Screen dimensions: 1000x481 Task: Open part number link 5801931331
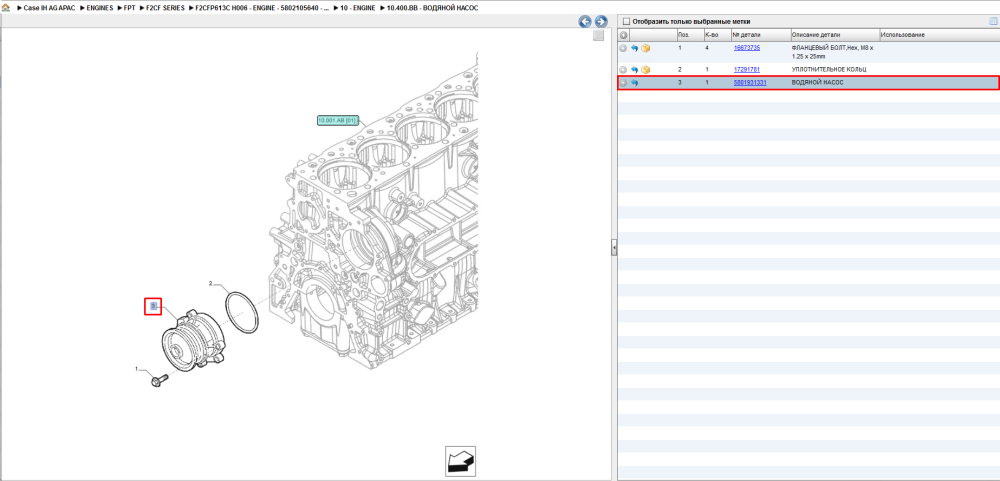750,83
